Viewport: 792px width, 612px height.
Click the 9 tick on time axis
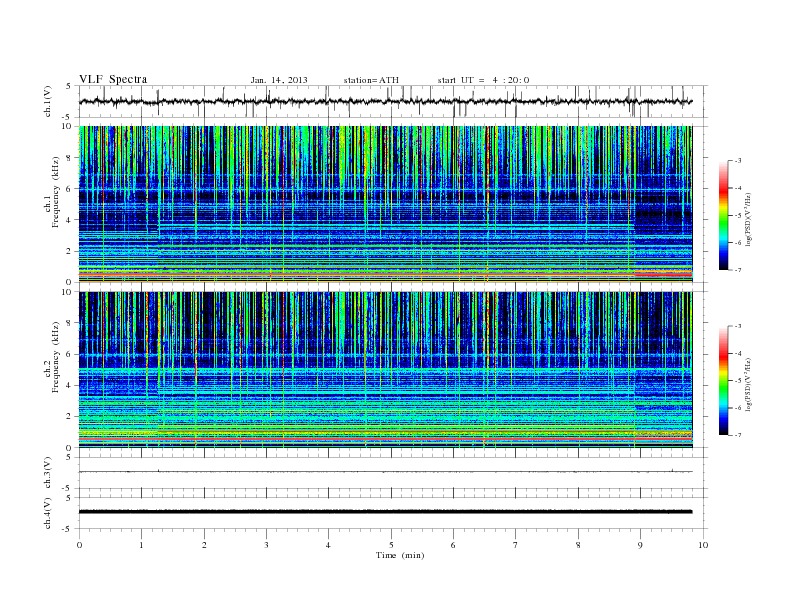point(640,545)
